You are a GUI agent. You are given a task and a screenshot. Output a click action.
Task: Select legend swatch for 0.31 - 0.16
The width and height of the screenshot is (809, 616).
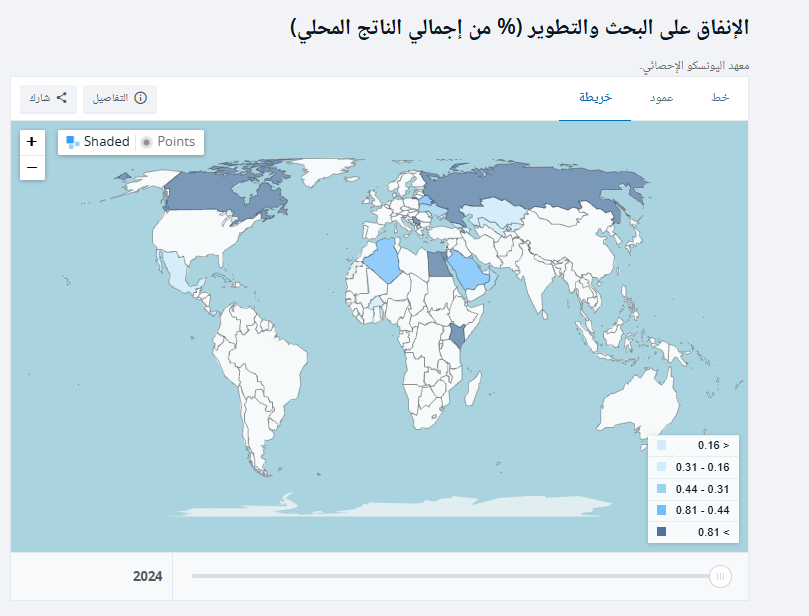tap(661, 467)
